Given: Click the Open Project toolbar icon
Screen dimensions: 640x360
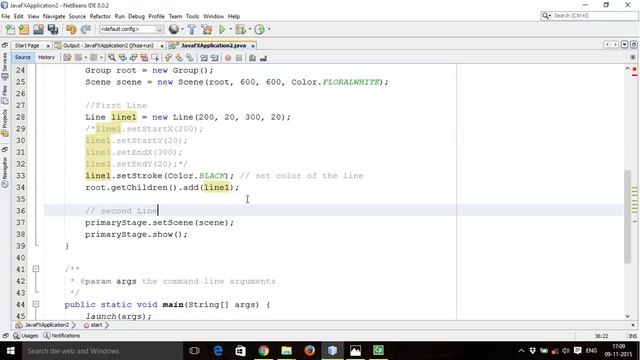Looking at the screenshot, I should (x=38, y=29).
